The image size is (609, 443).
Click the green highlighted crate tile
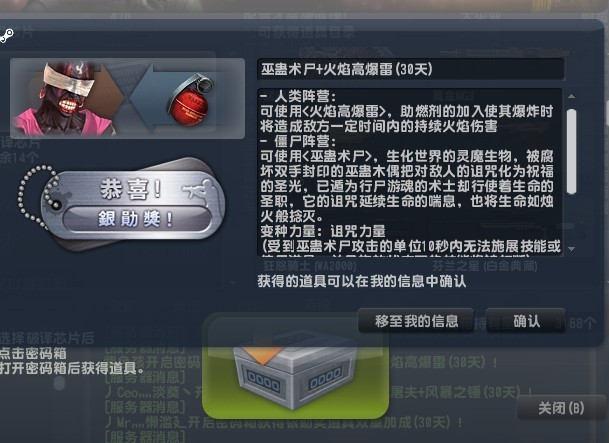[296, 366]
